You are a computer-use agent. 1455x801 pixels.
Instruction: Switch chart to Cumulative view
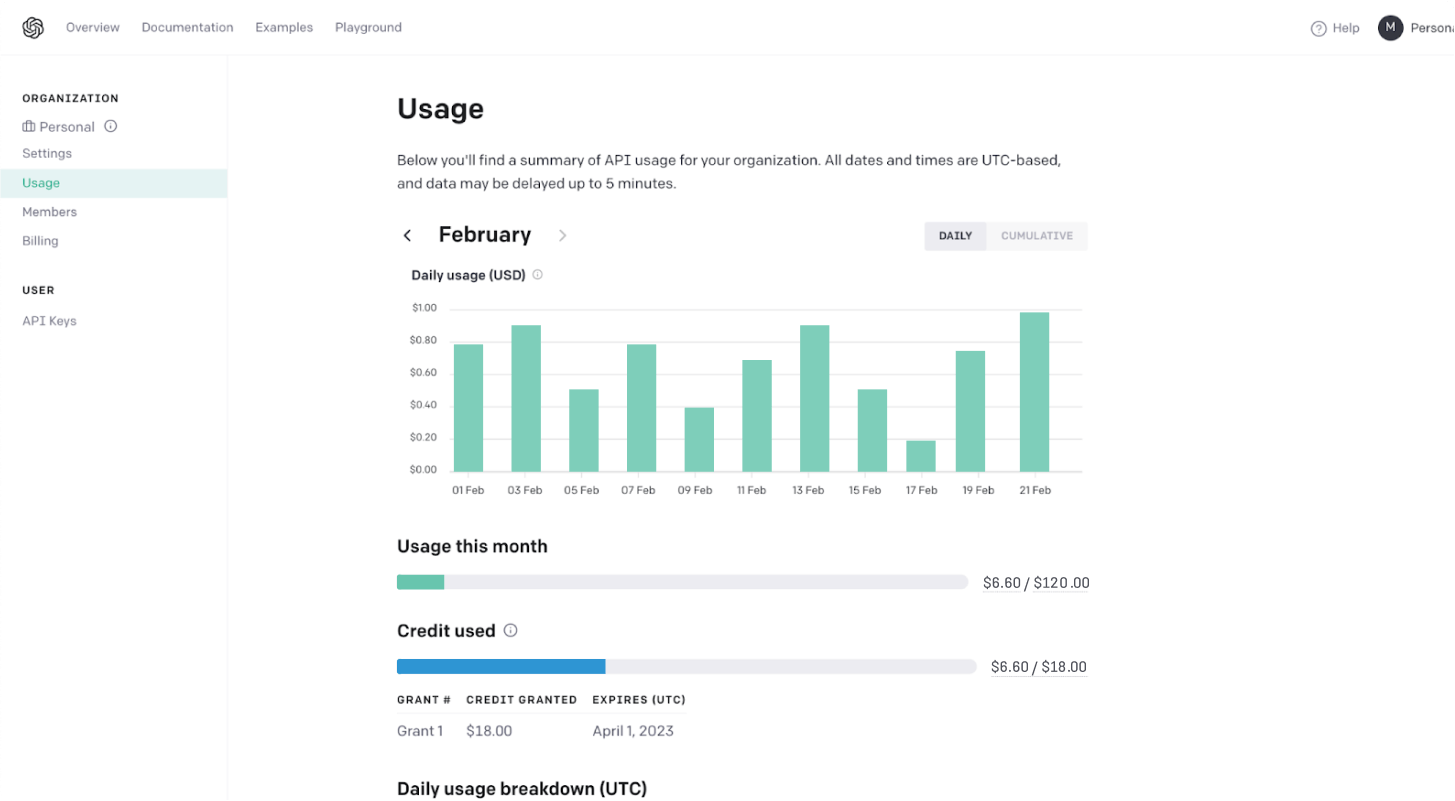(x=1036, y=236)
